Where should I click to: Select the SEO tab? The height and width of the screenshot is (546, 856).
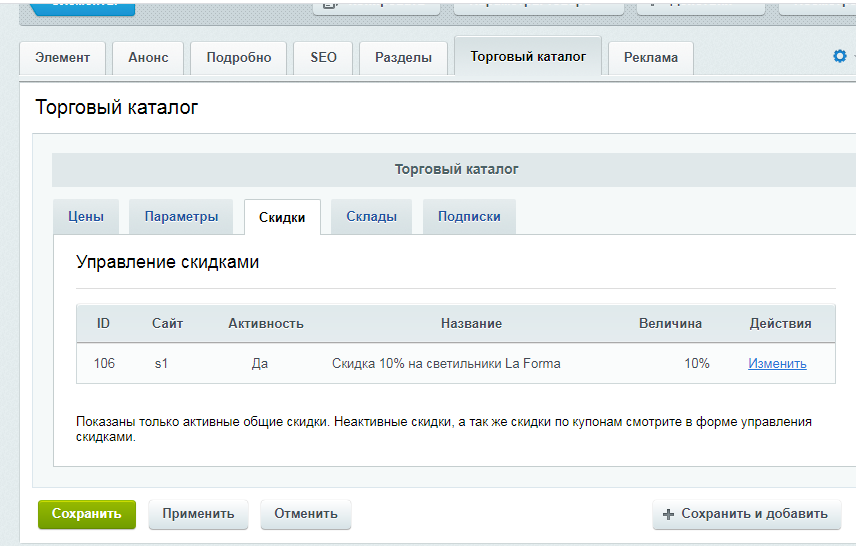tap(323, 58)
